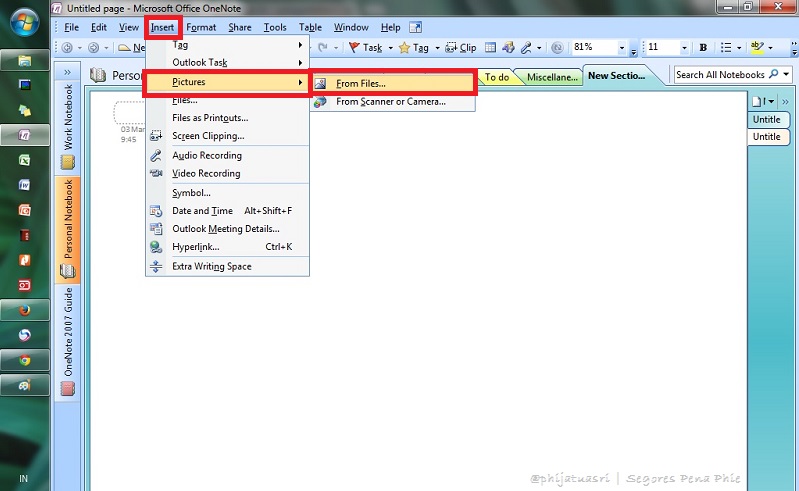Click the Windows Start orb
Image resolution: width=799 pixels, height=491 pixels.
pos(24,22)
